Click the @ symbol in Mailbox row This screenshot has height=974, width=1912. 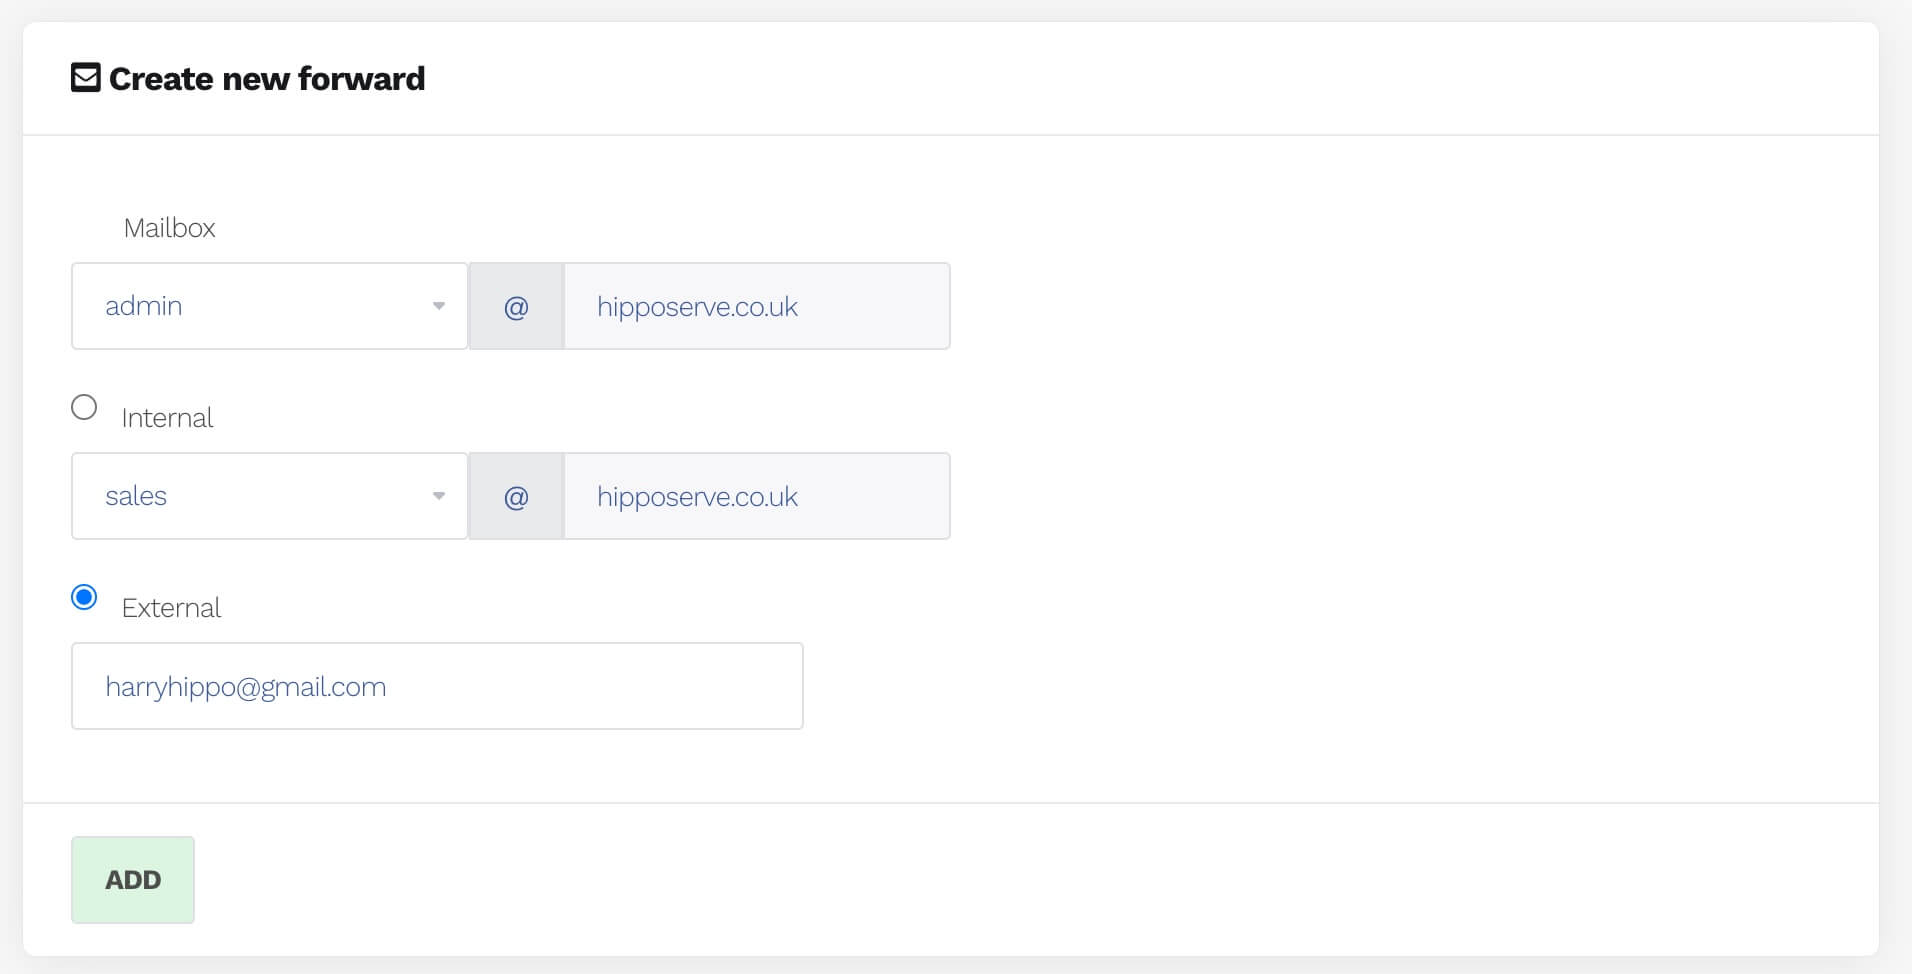coord(516,307)
